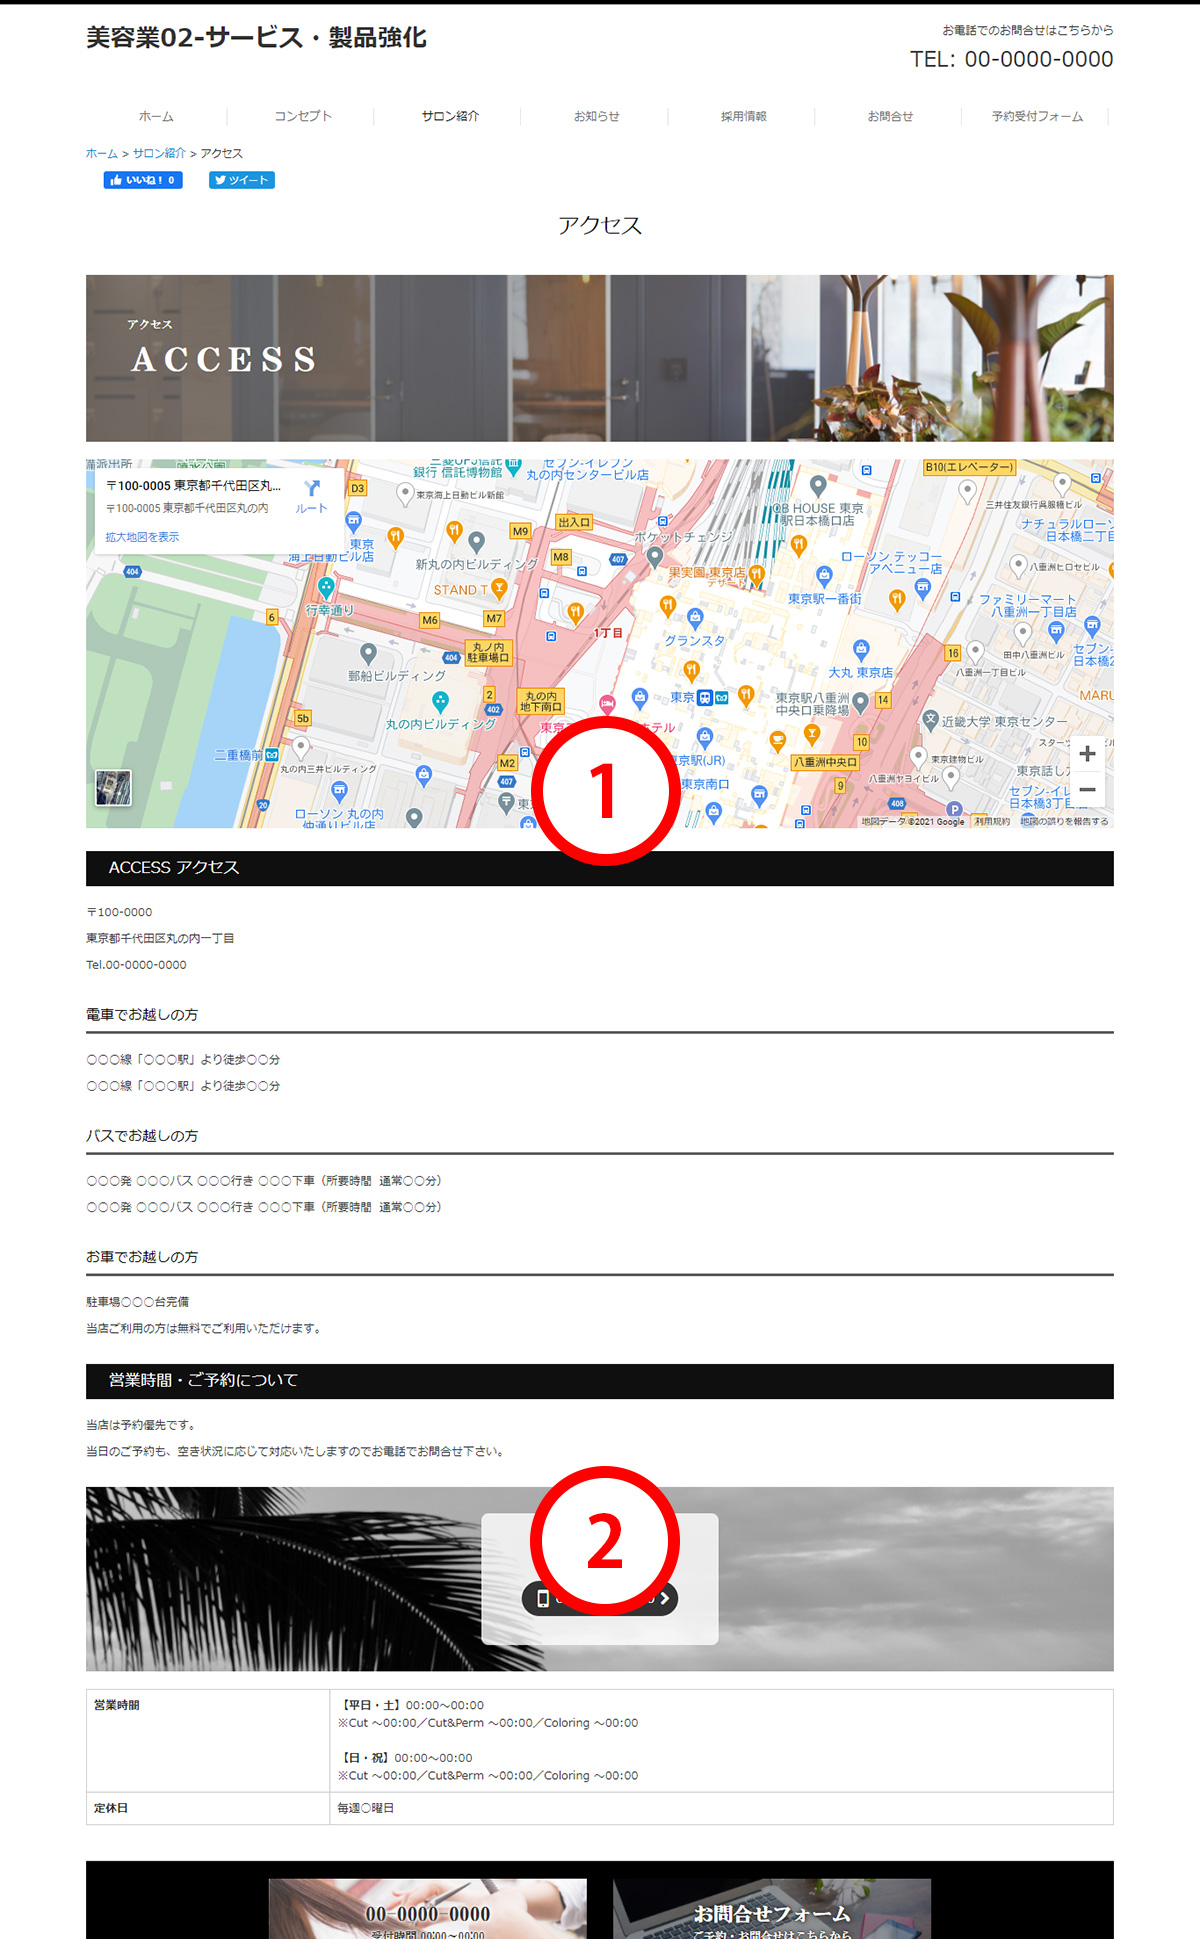The height and width of the screenshot is (1939, 1200).
Task: Open the サロン紹介 navigation menu item
Action: pyautogui.click(x=450, y=116)
